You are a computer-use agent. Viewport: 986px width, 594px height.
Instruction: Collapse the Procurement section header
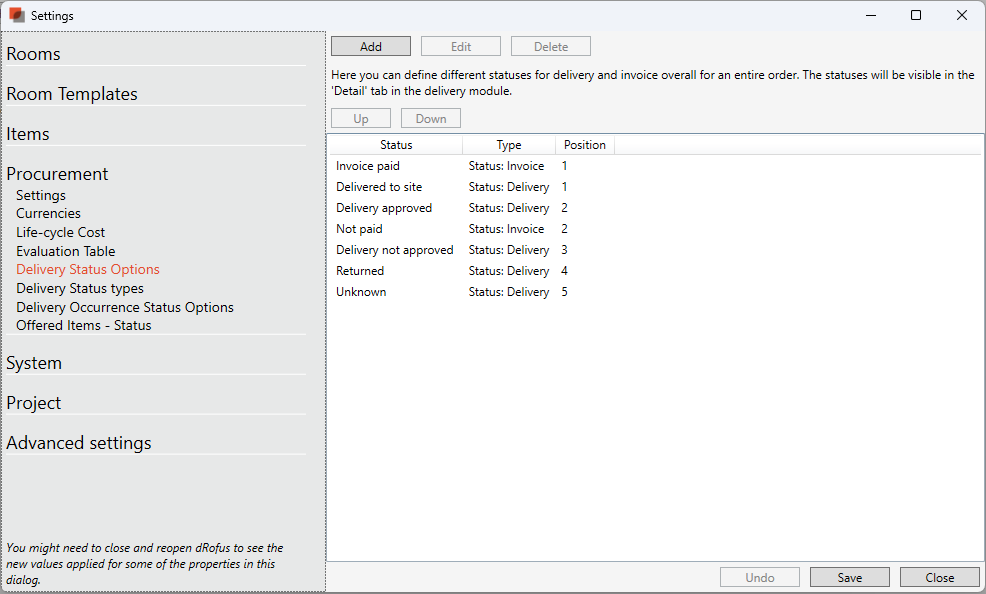click(57, 174)
